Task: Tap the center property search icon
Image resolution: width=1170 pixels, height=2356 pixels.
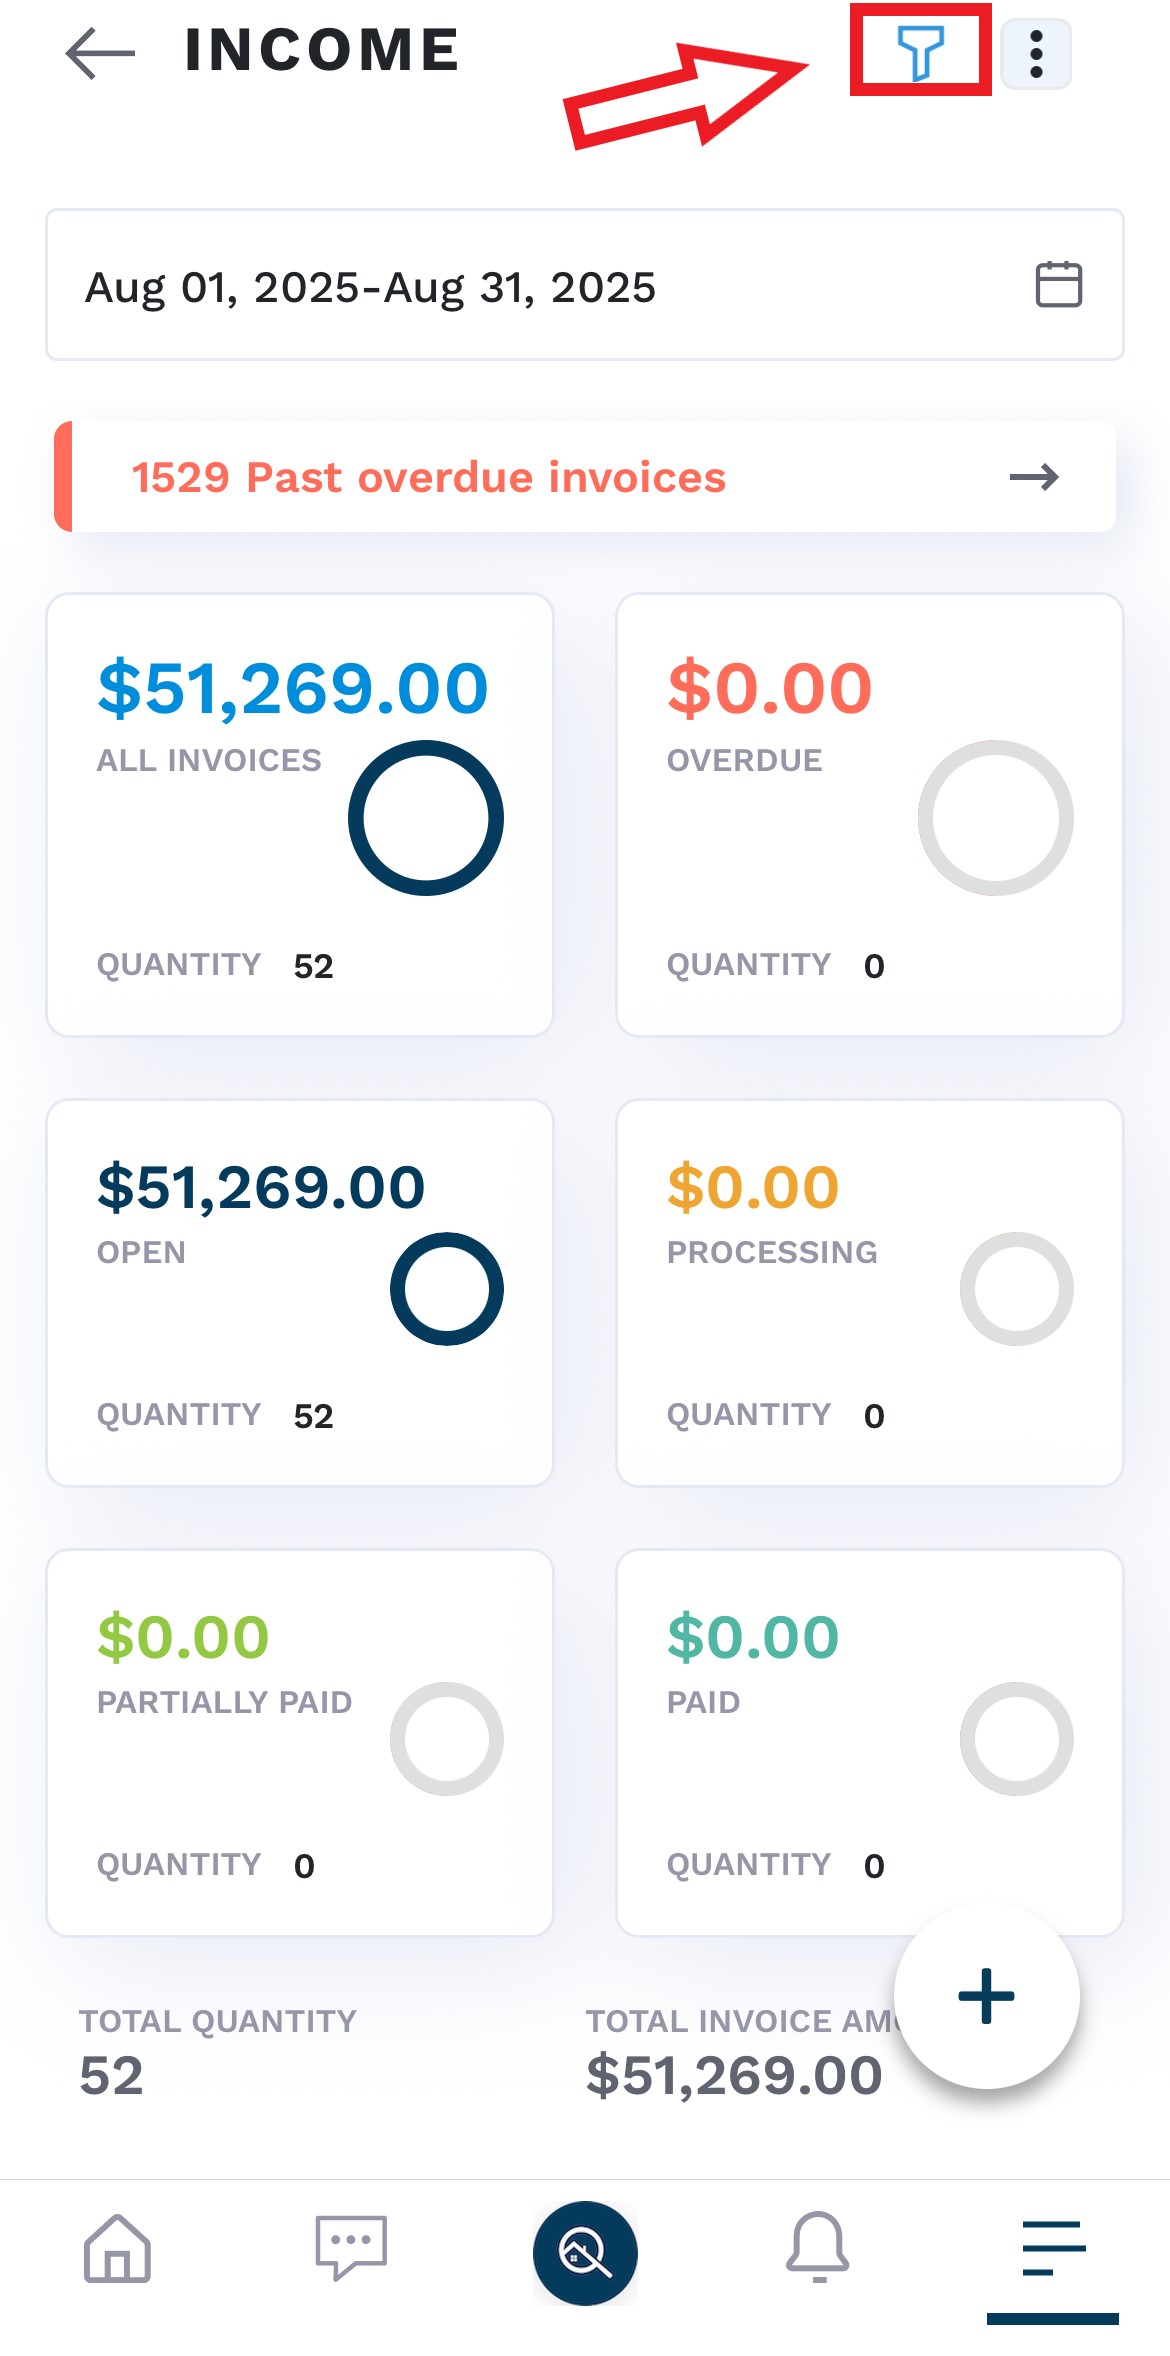Action: pyautogui.click(x=585, y=2252)
